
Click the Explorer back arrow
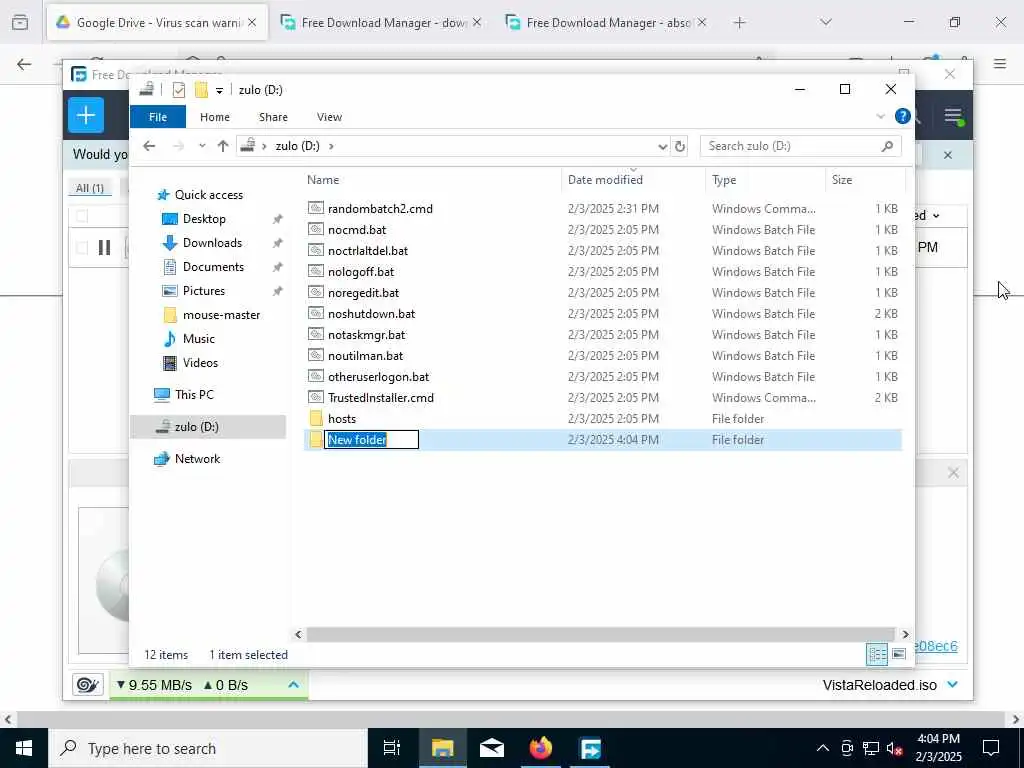[x=149, y=146]
